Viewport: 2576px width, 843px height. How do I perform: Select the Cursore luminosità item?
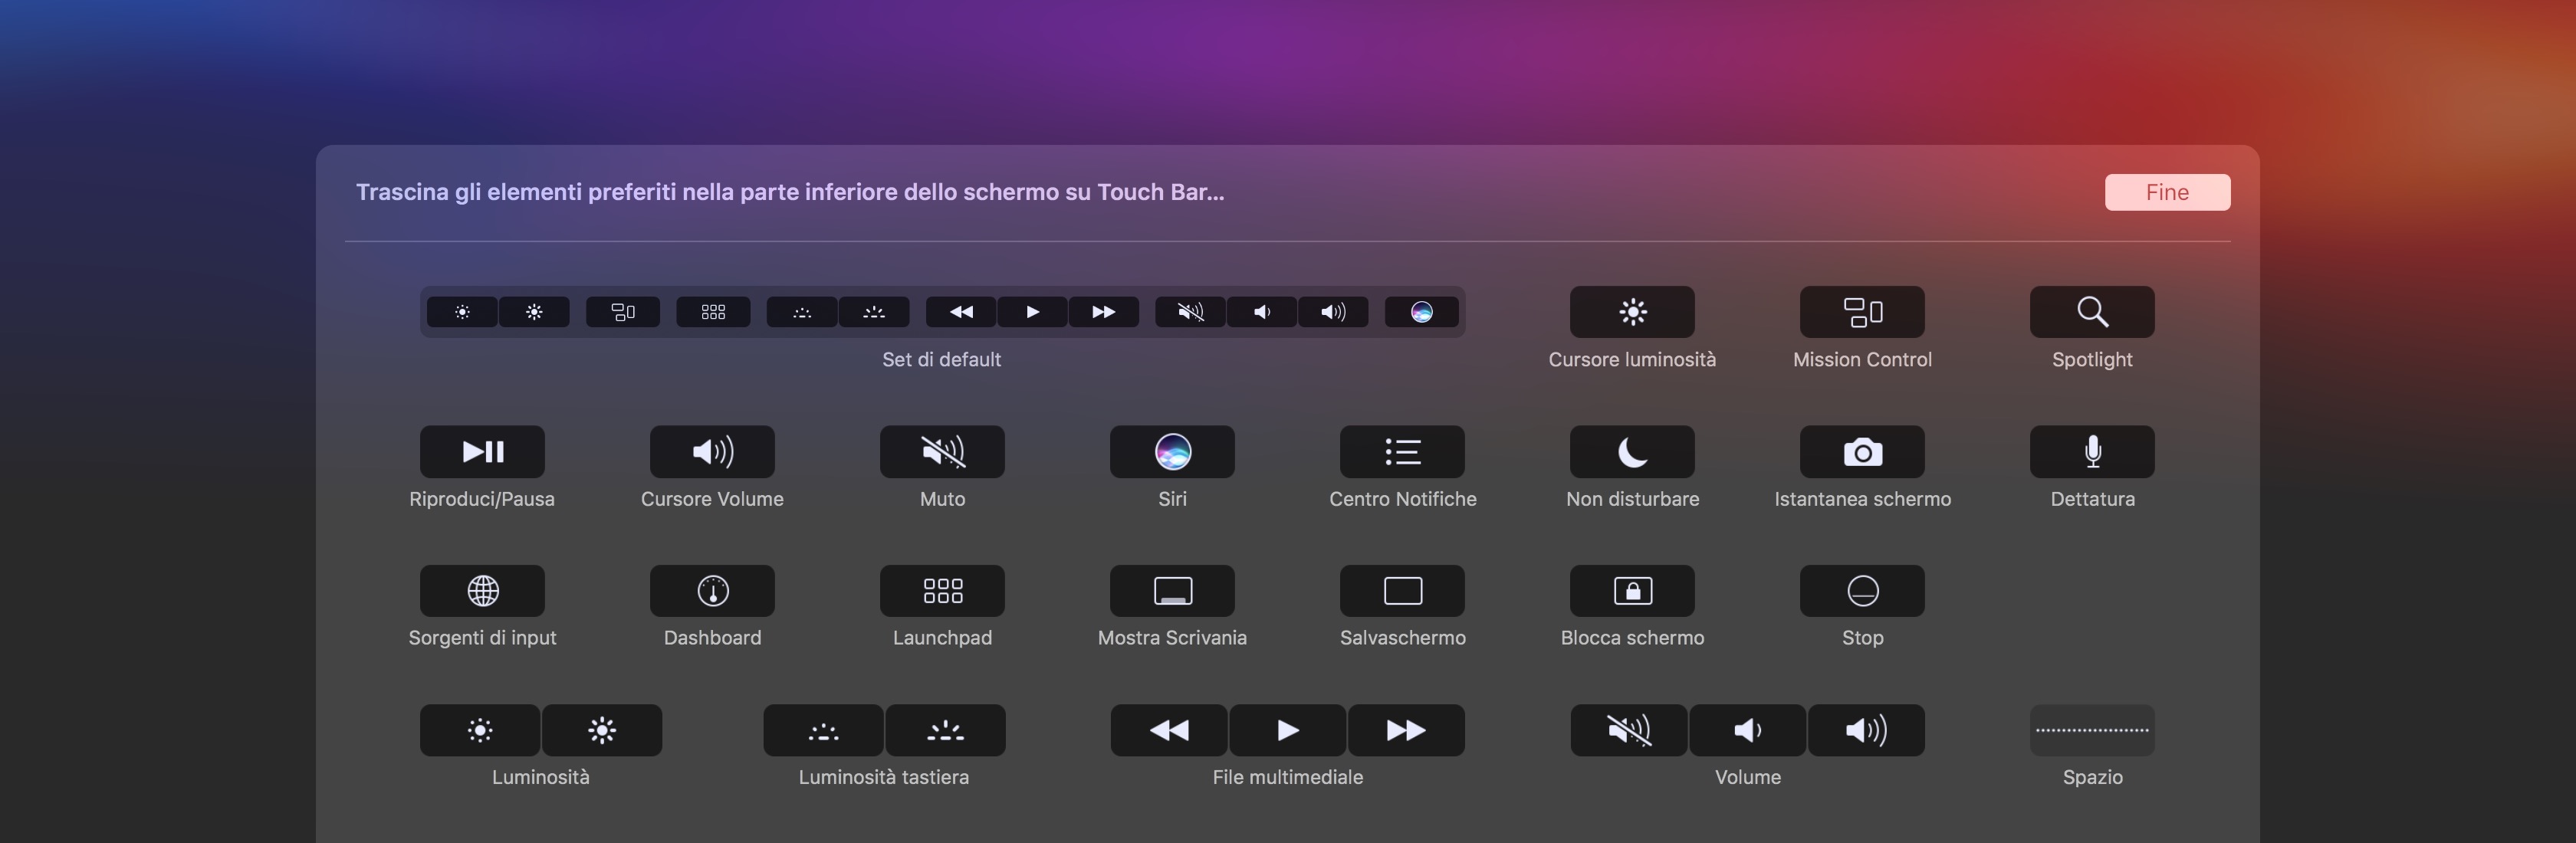(1631, 312)
